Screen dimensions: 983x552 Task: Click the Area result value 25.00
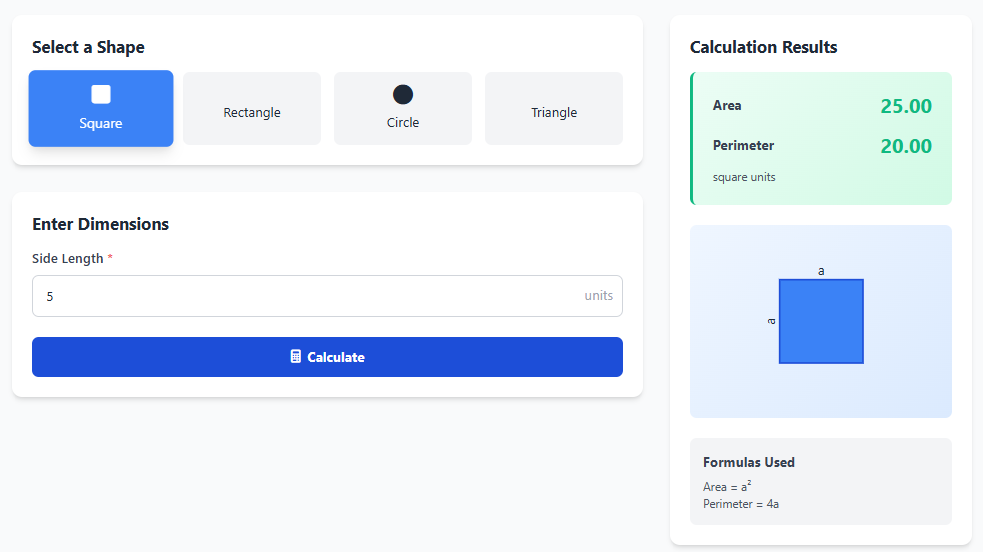pos(905,106)
